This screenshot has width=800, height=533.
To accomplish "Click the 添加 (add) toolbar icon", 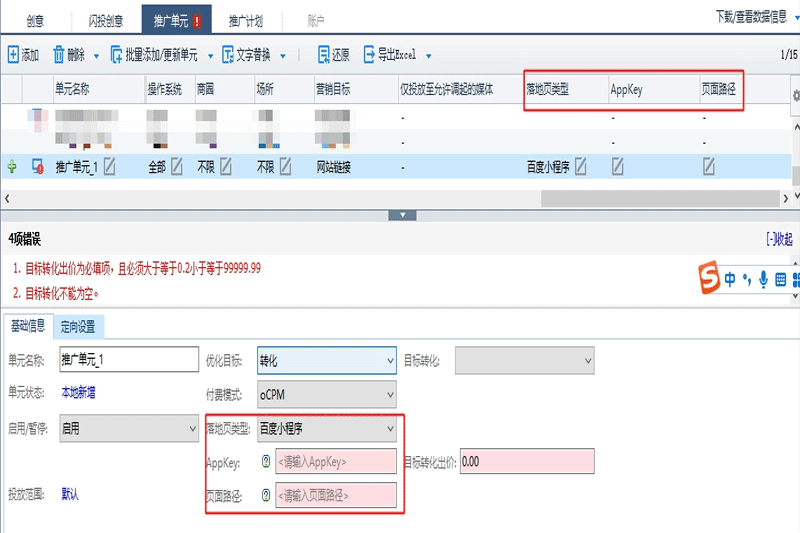I will point(13,54).
